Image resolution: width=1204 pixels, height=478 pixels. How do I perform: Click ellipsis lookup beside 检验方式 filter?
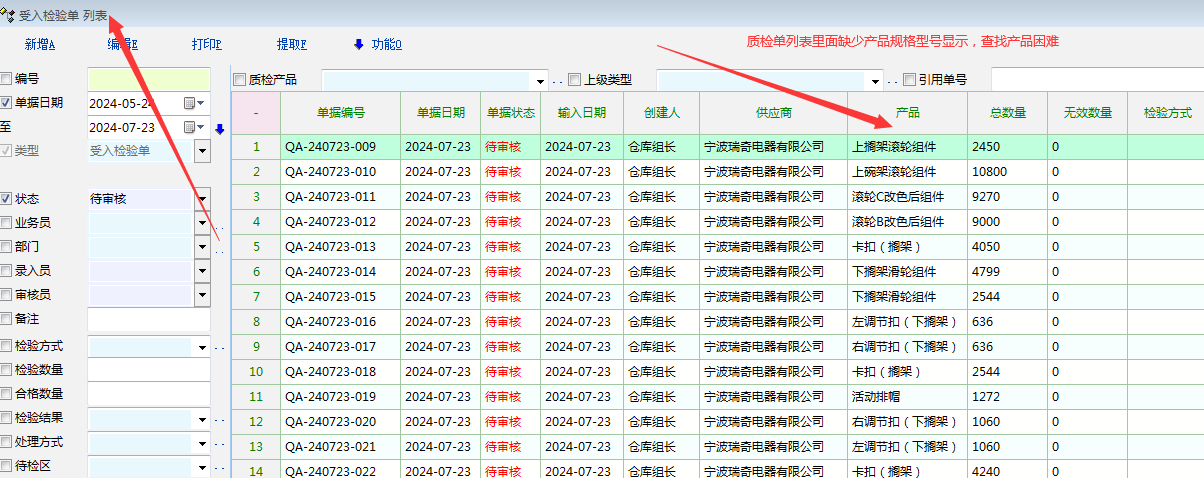tap(220, 347)
